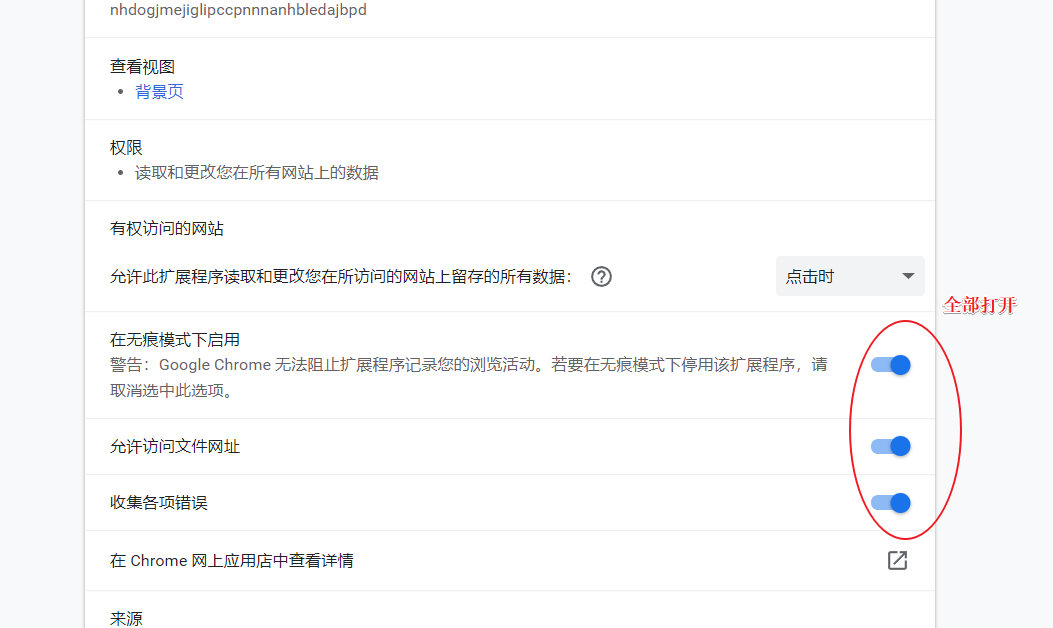Turn off the 在无痕模式下启用 switch

[890, 365]
